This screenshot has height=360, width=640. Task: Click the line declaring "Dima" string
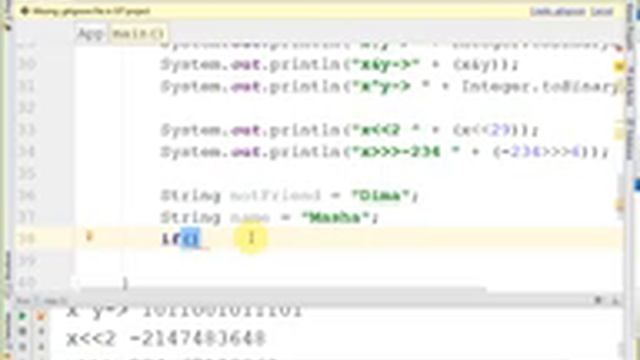tap(289, 196)
